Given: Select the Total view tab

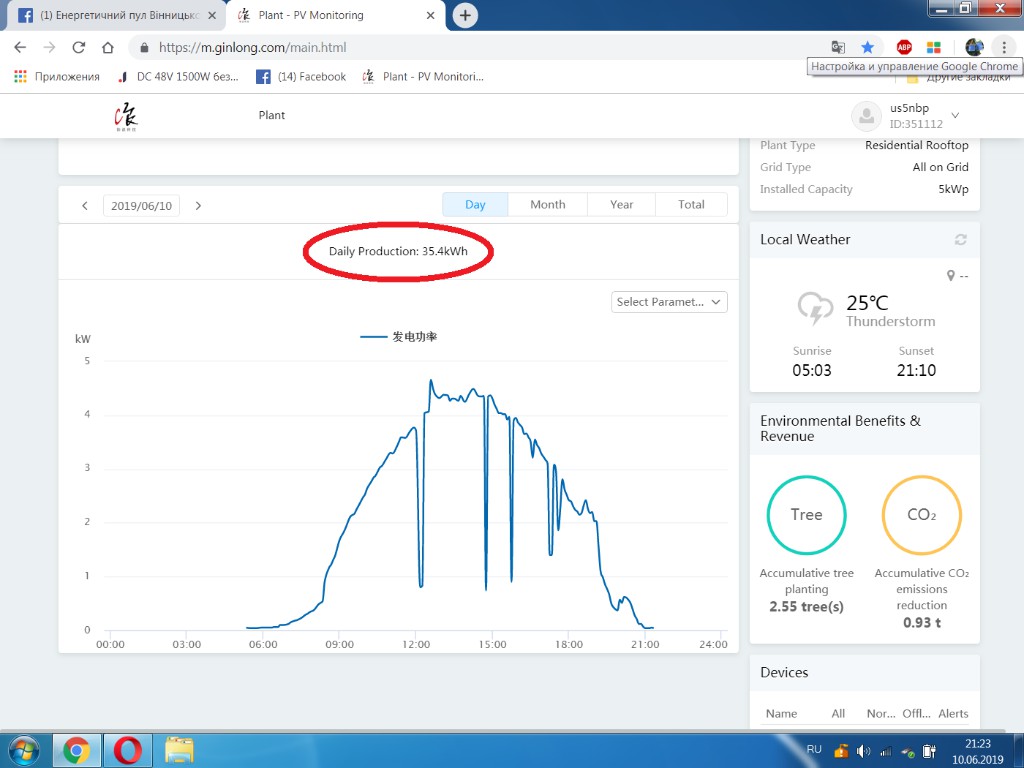Looking at the screenshot, I should tap(691, 205).
